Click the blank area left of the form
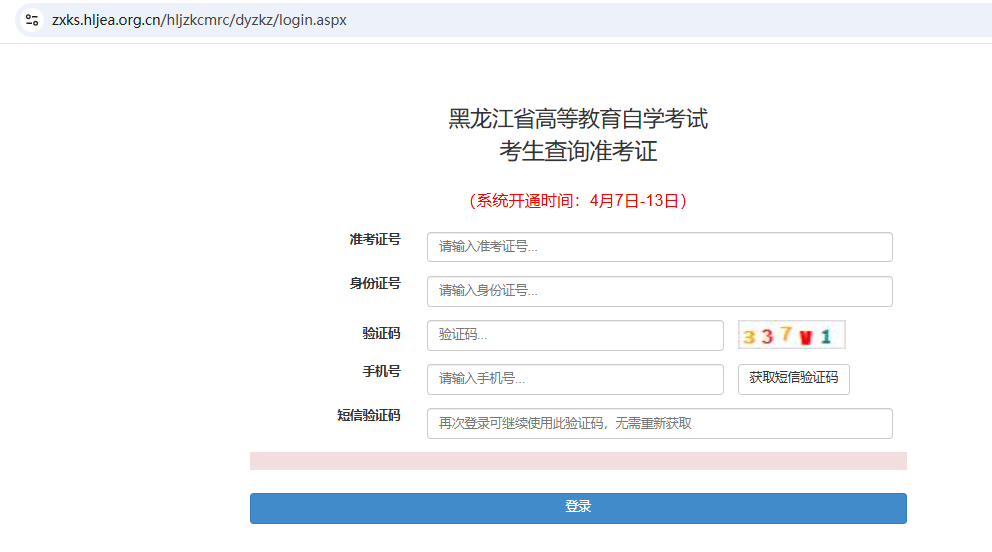992x552 pixels. pyautogui.click(x=120, y=300)
